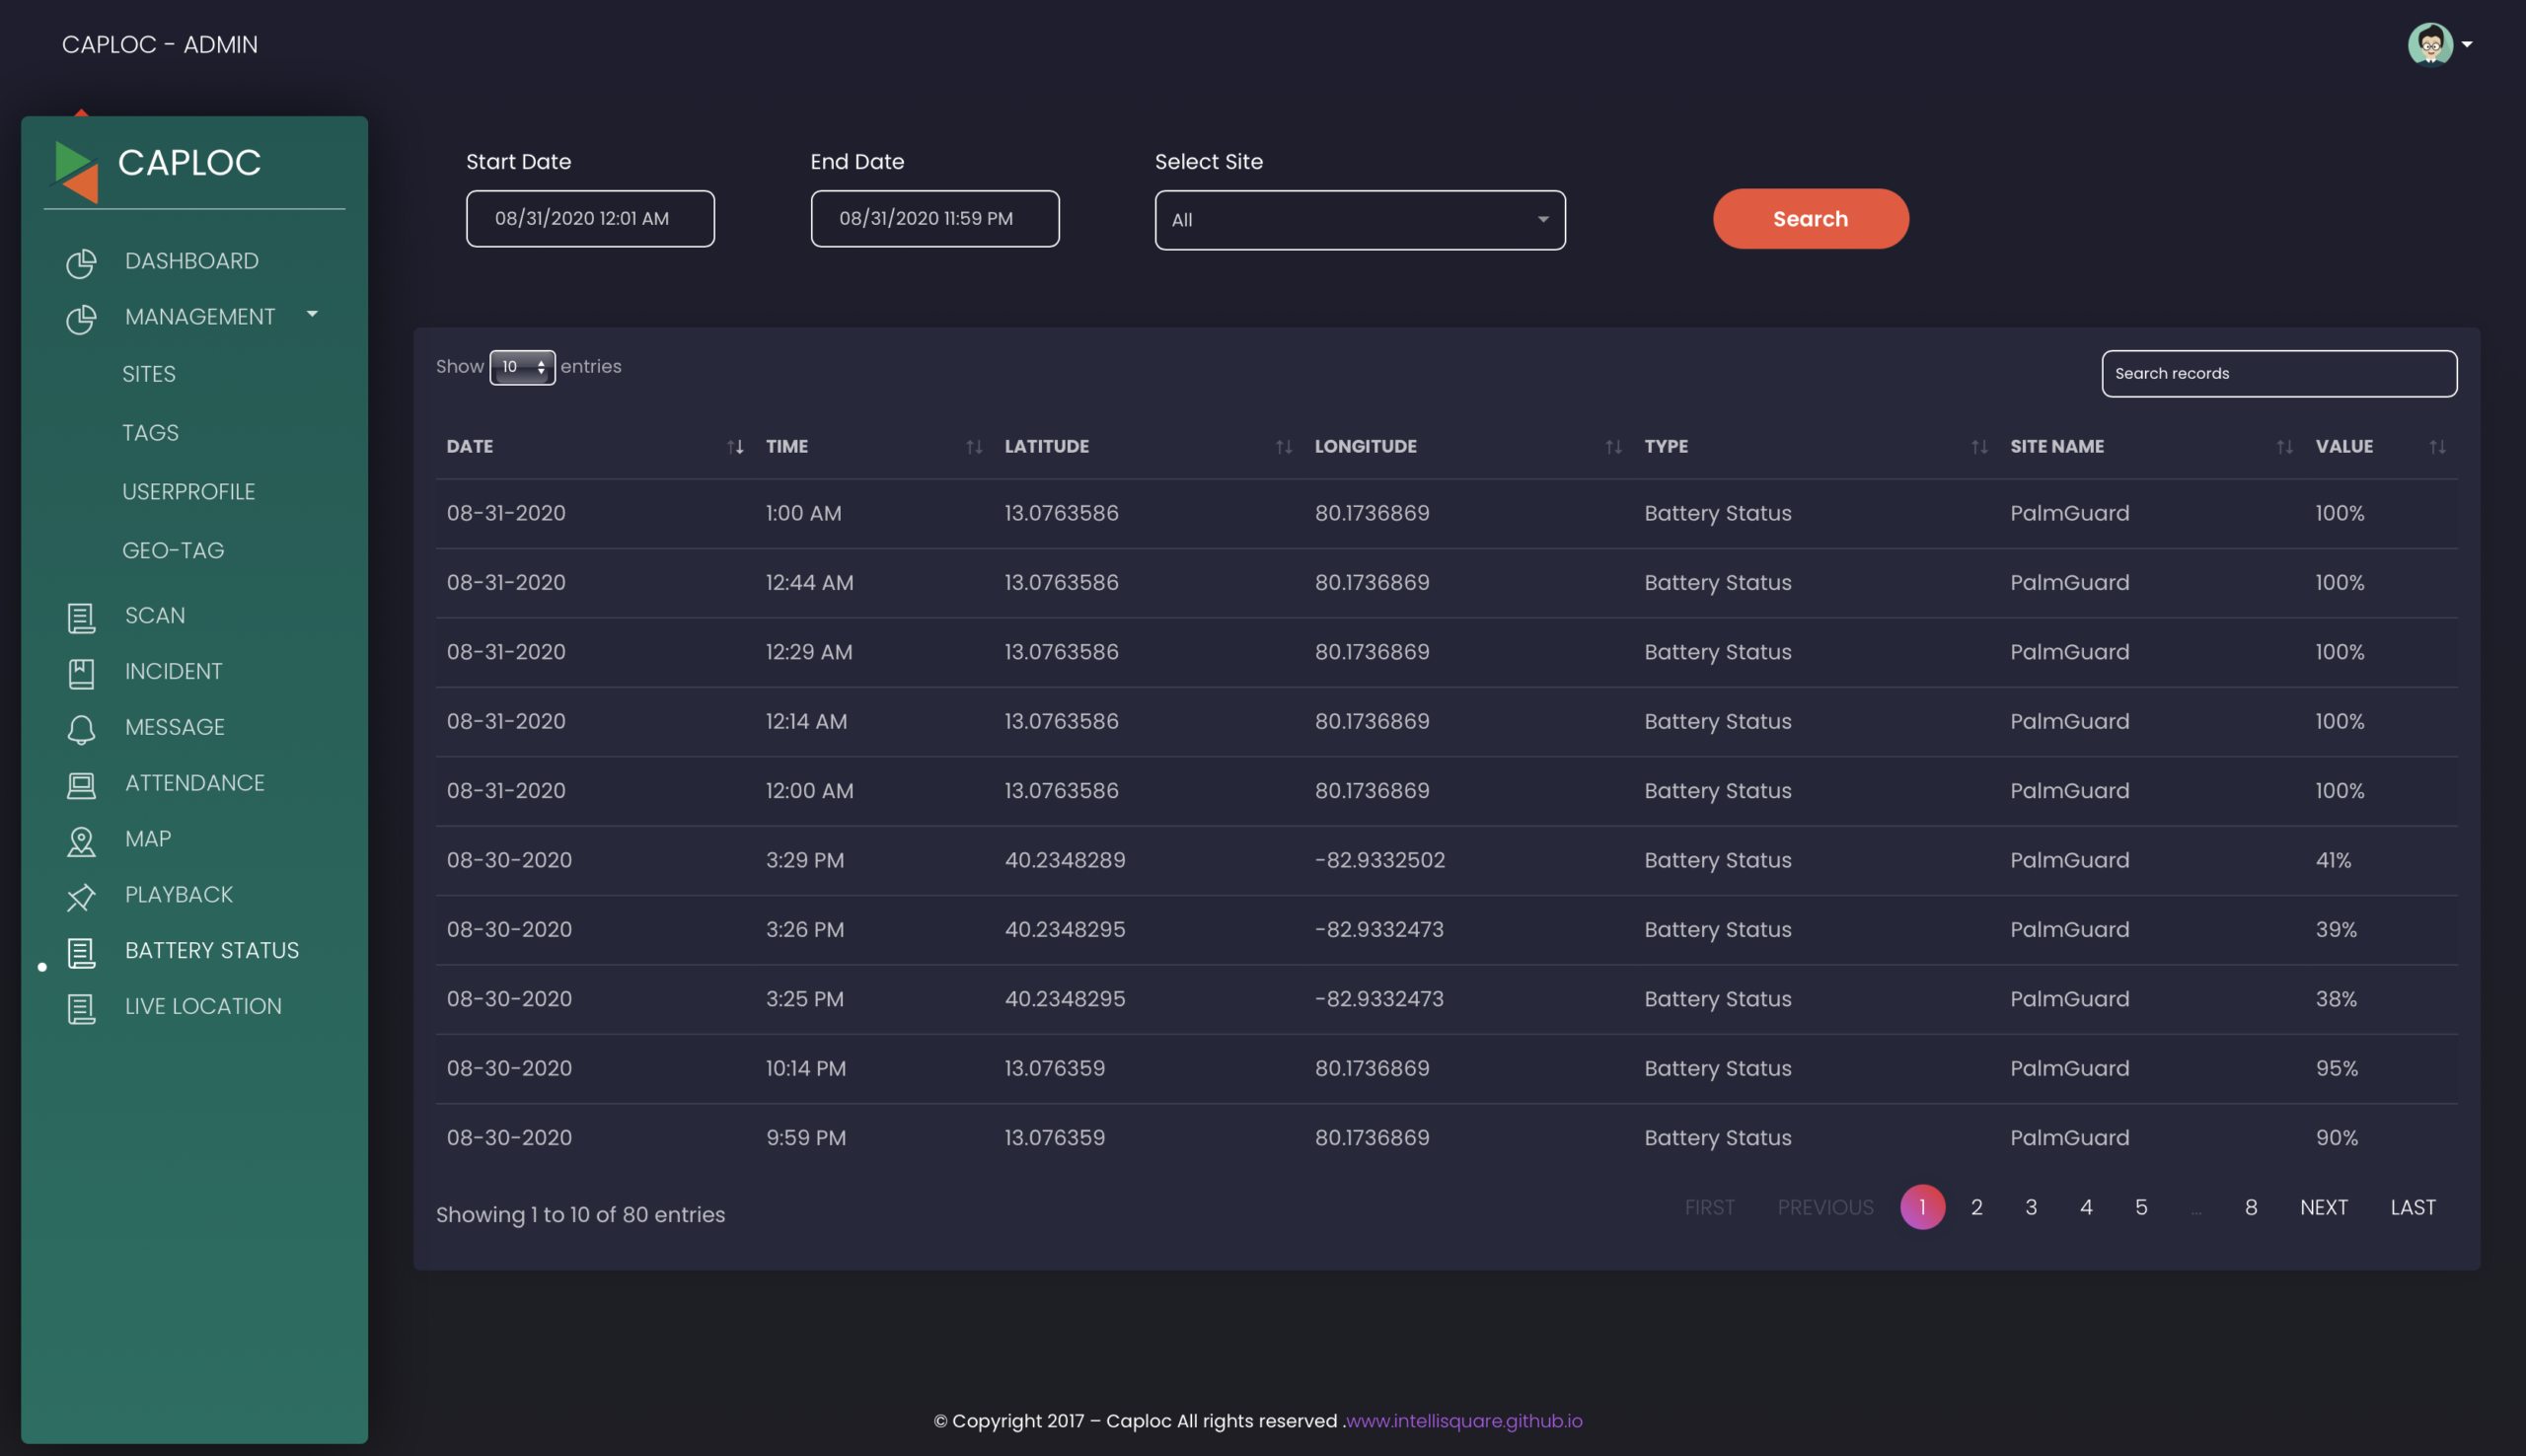Toggle sorting on Latitude column
This screenshot has height=1456, width=2526.
coord(1283,447)
